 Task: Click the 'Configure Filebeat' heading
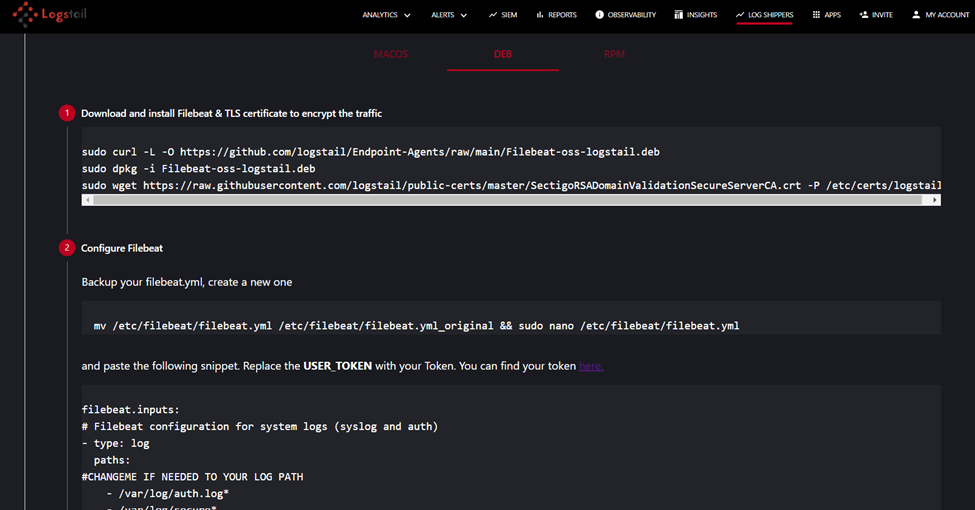tap(122, 248)
